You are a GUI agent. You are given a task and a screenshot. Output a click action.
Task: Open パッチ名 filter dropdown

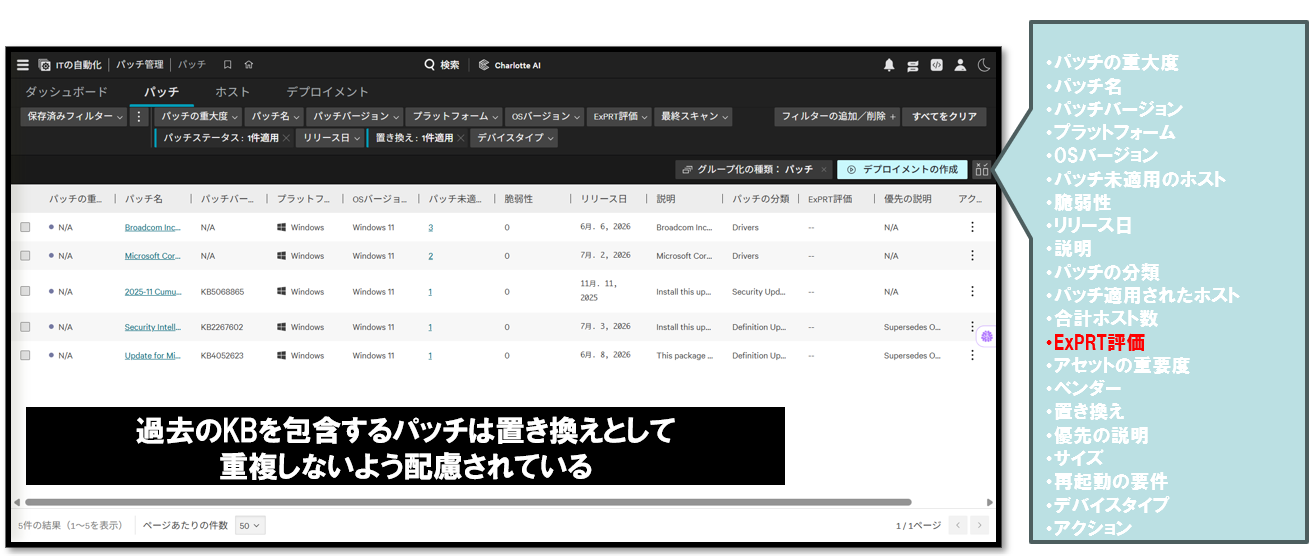tap(275, 117)
